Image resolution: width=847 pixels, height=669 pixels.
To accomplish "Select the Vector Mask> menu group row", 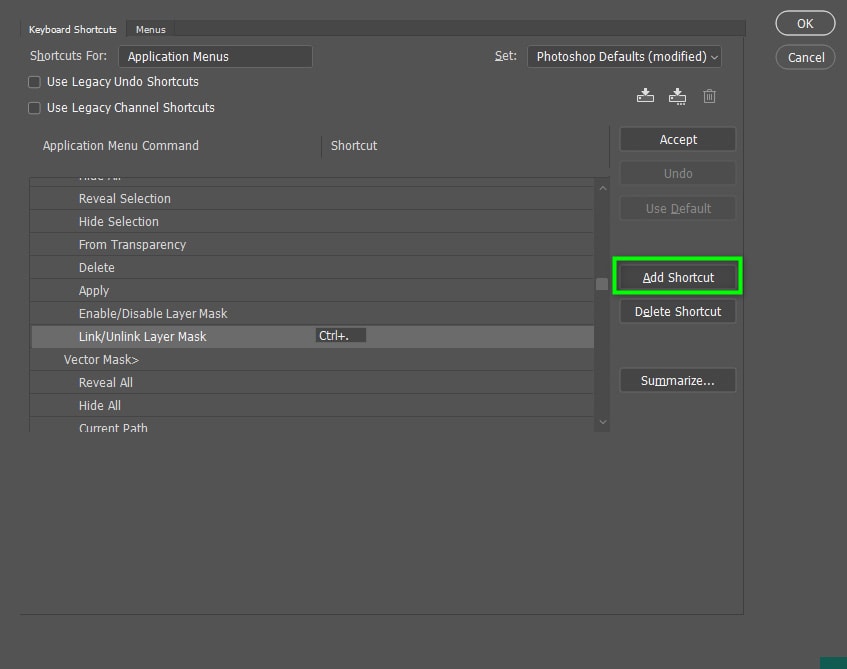I will click(101, 359).
